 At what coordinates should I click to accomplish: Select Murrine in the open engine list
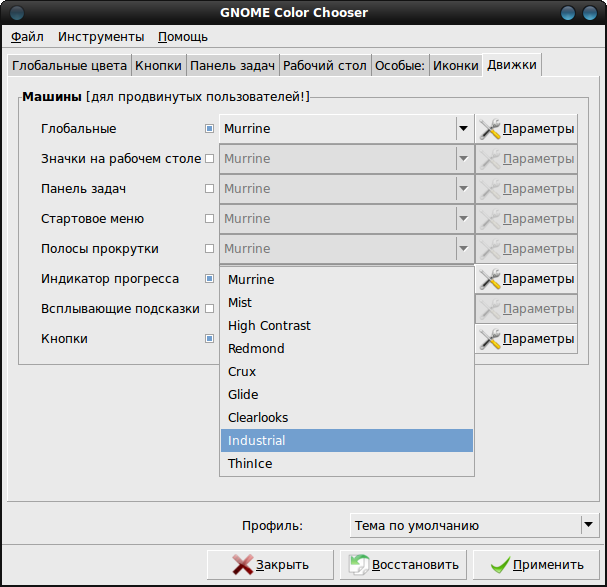(347, 280)
